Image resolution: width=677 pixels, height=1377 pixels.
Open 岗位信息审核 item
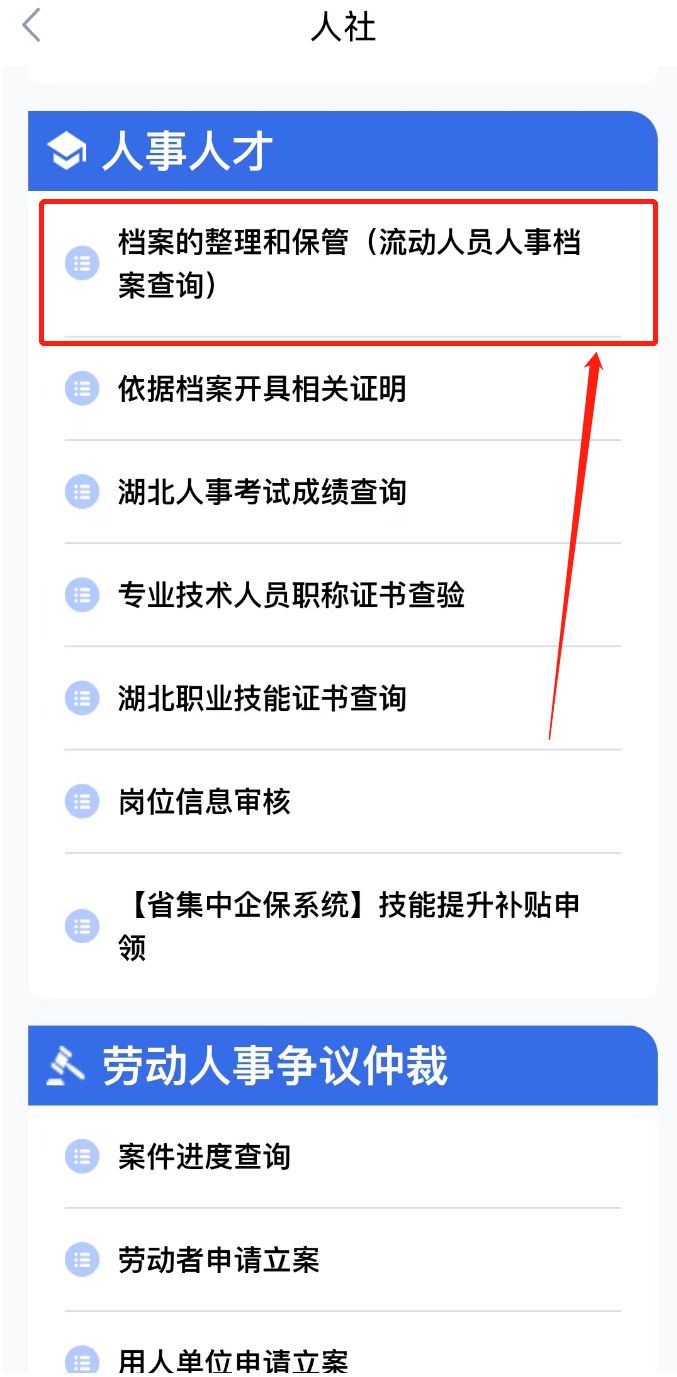point(204,801)
